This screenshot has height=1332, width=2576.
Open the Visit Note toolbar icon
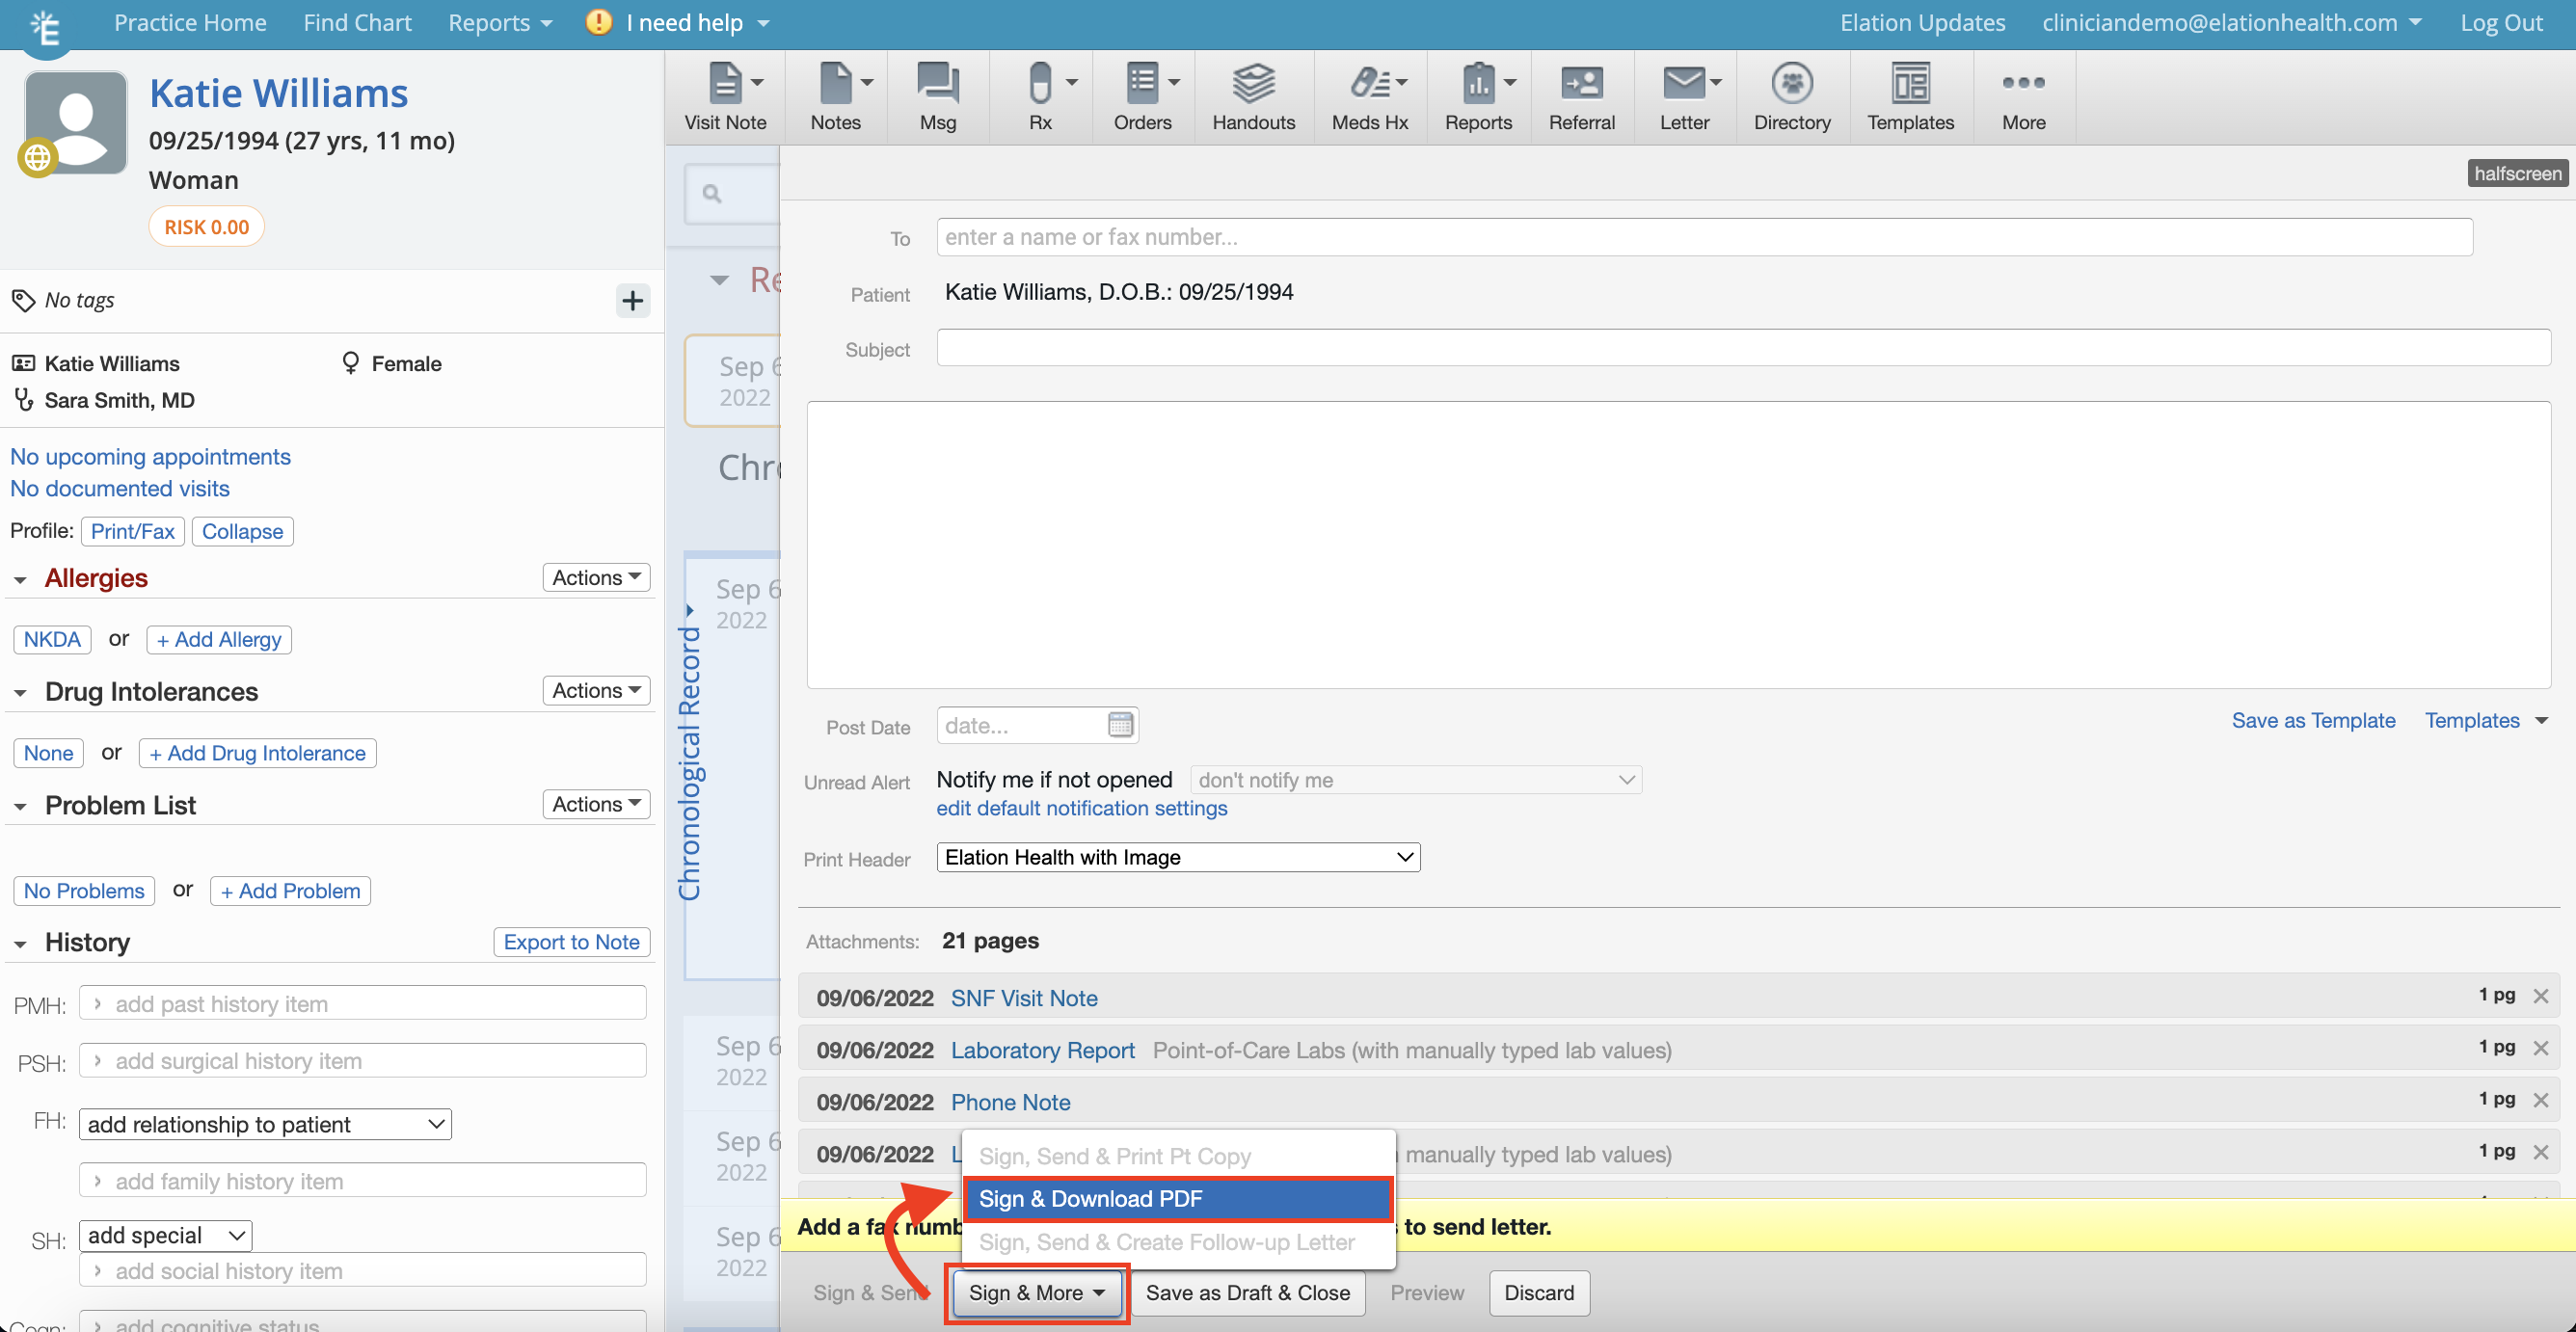(725, 84)
